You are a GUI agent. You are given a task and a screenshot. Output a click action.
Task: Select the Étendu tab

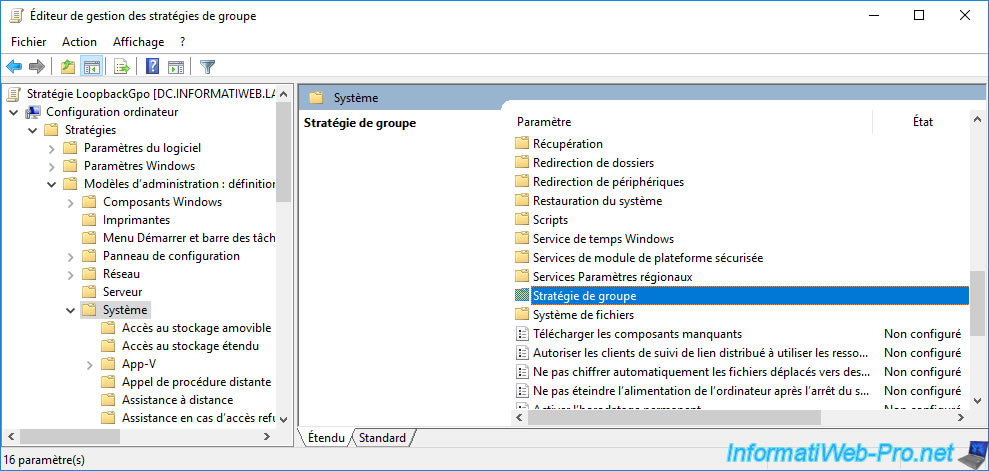pos(326,438)
